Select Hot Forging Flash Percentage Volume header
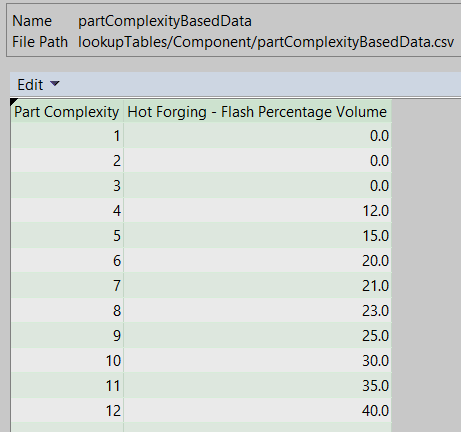 (257, 112)
